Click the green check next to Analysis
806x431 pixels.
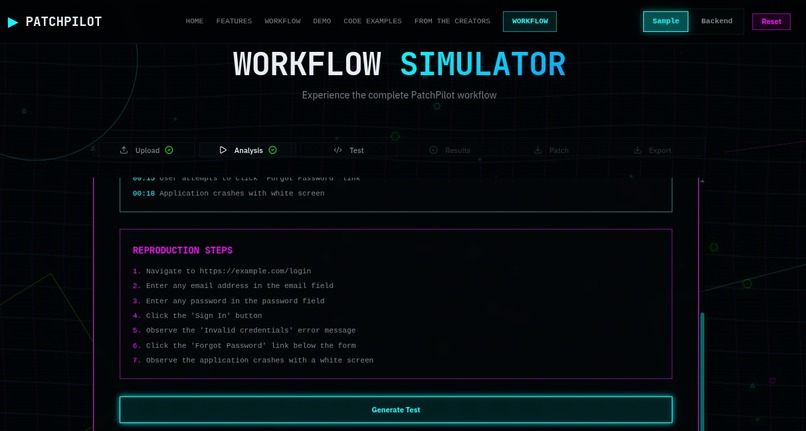(x=273, y=150)
